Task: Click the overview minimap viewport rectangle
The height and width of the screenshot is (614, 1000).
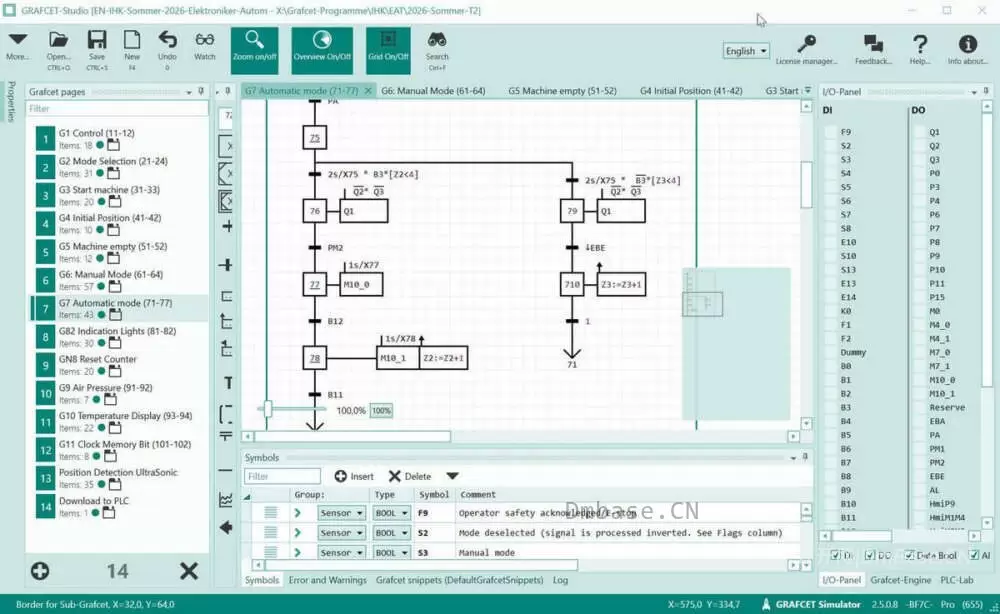Action: point(702,304)
